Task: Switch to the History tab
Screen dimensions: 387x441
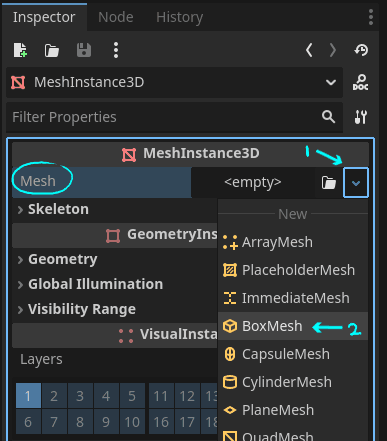Action: click(x=179, y=17)
